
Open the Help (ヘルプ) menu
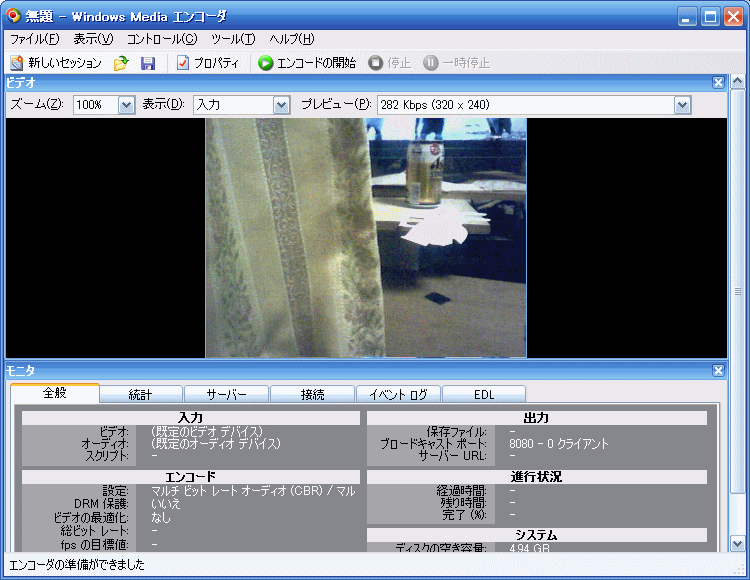pyautogui.click(x=291, y=39)
